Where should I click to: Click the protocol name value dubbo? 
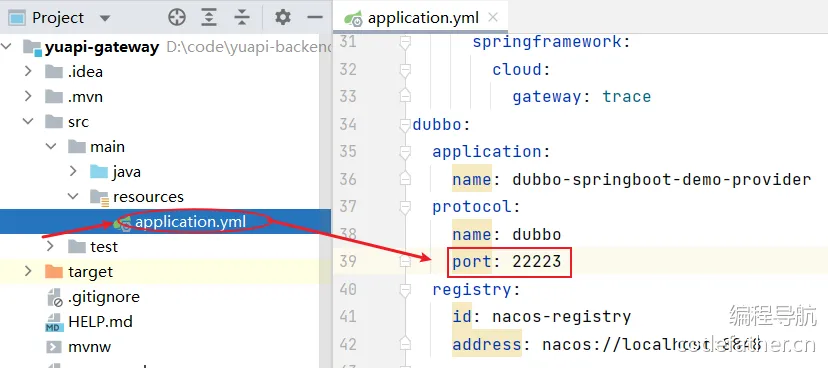[537, 234]
